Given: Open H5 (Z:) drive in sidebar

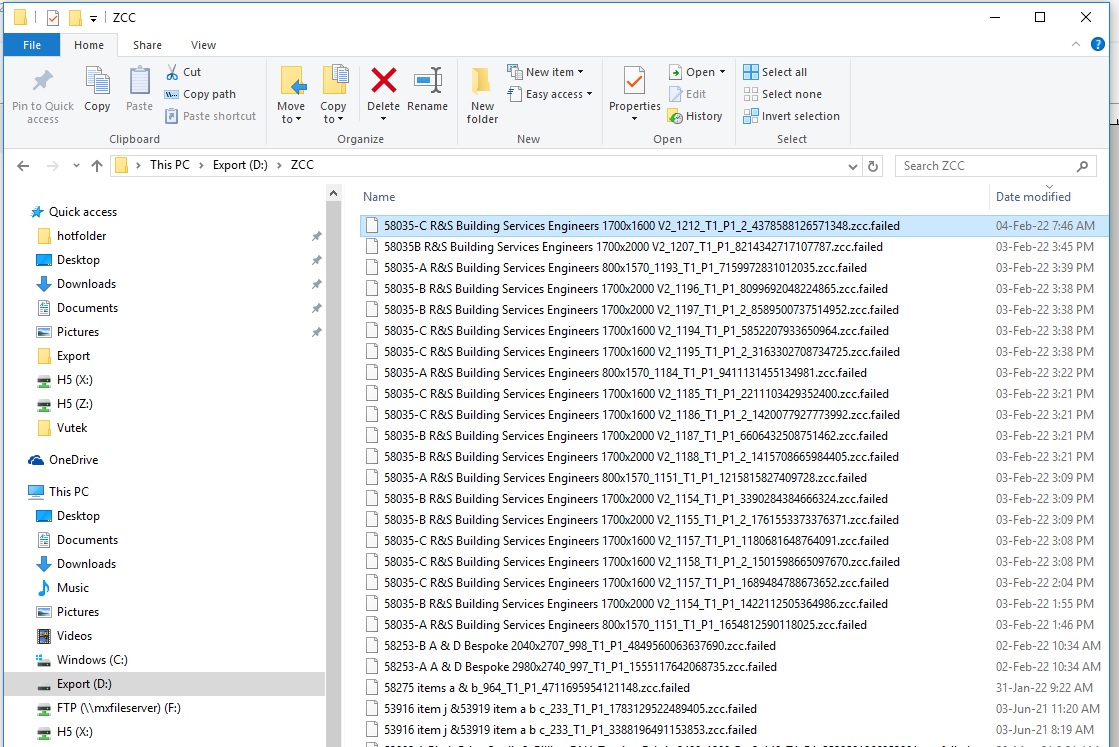Looking at the screenshot, I should point(75,404).
